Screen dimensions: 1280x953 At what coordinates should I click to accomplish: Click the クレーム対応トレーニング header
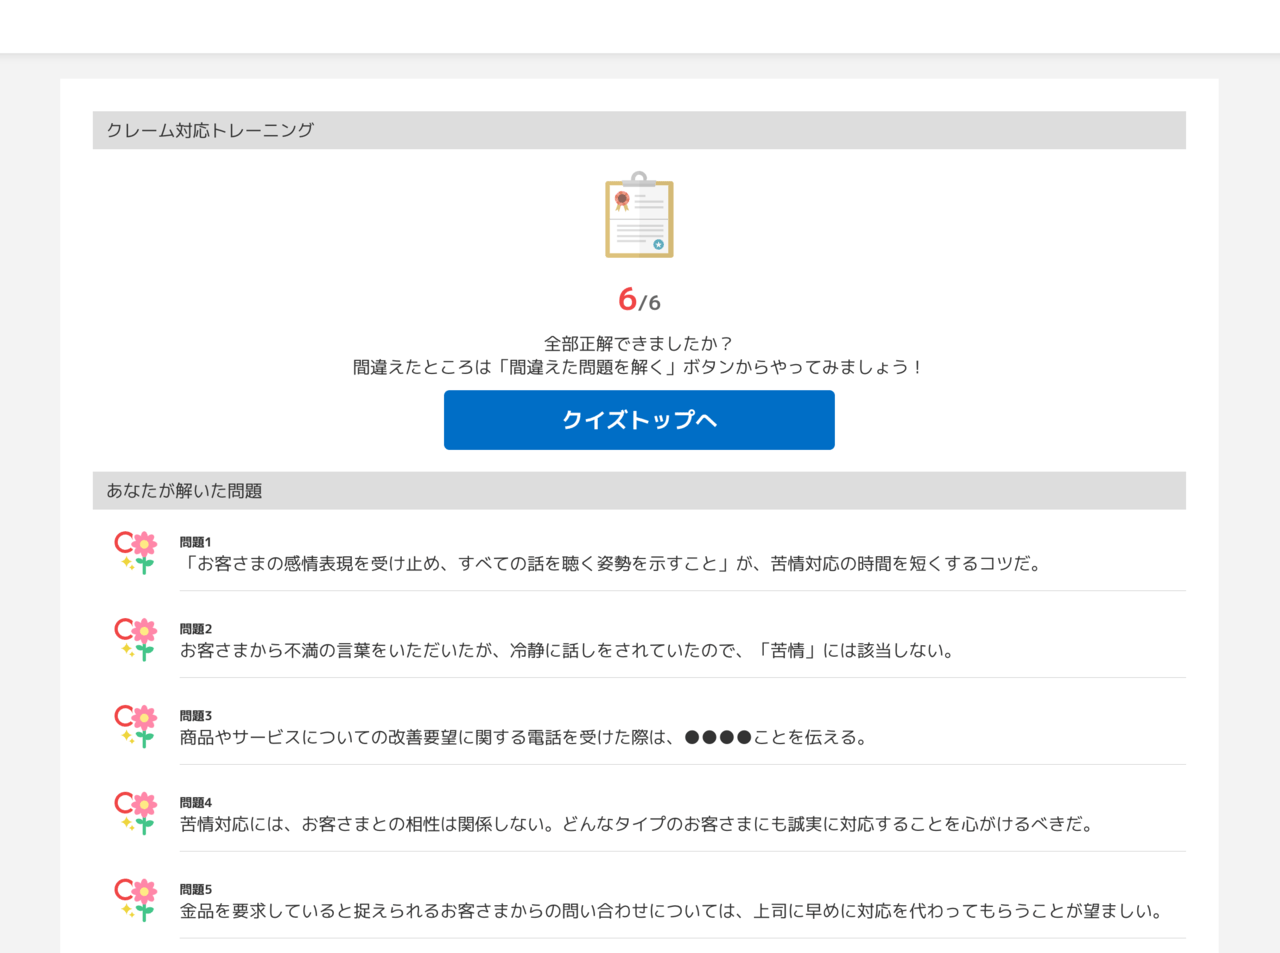[639, 130]
